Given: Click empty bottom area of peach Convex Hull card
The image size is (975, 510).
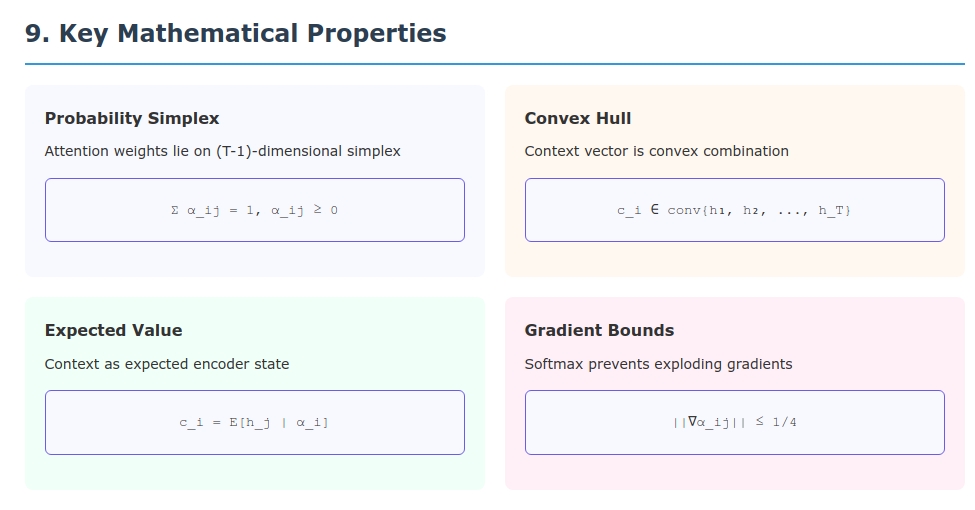Looking at the screenshot, I should coord(734,260).
